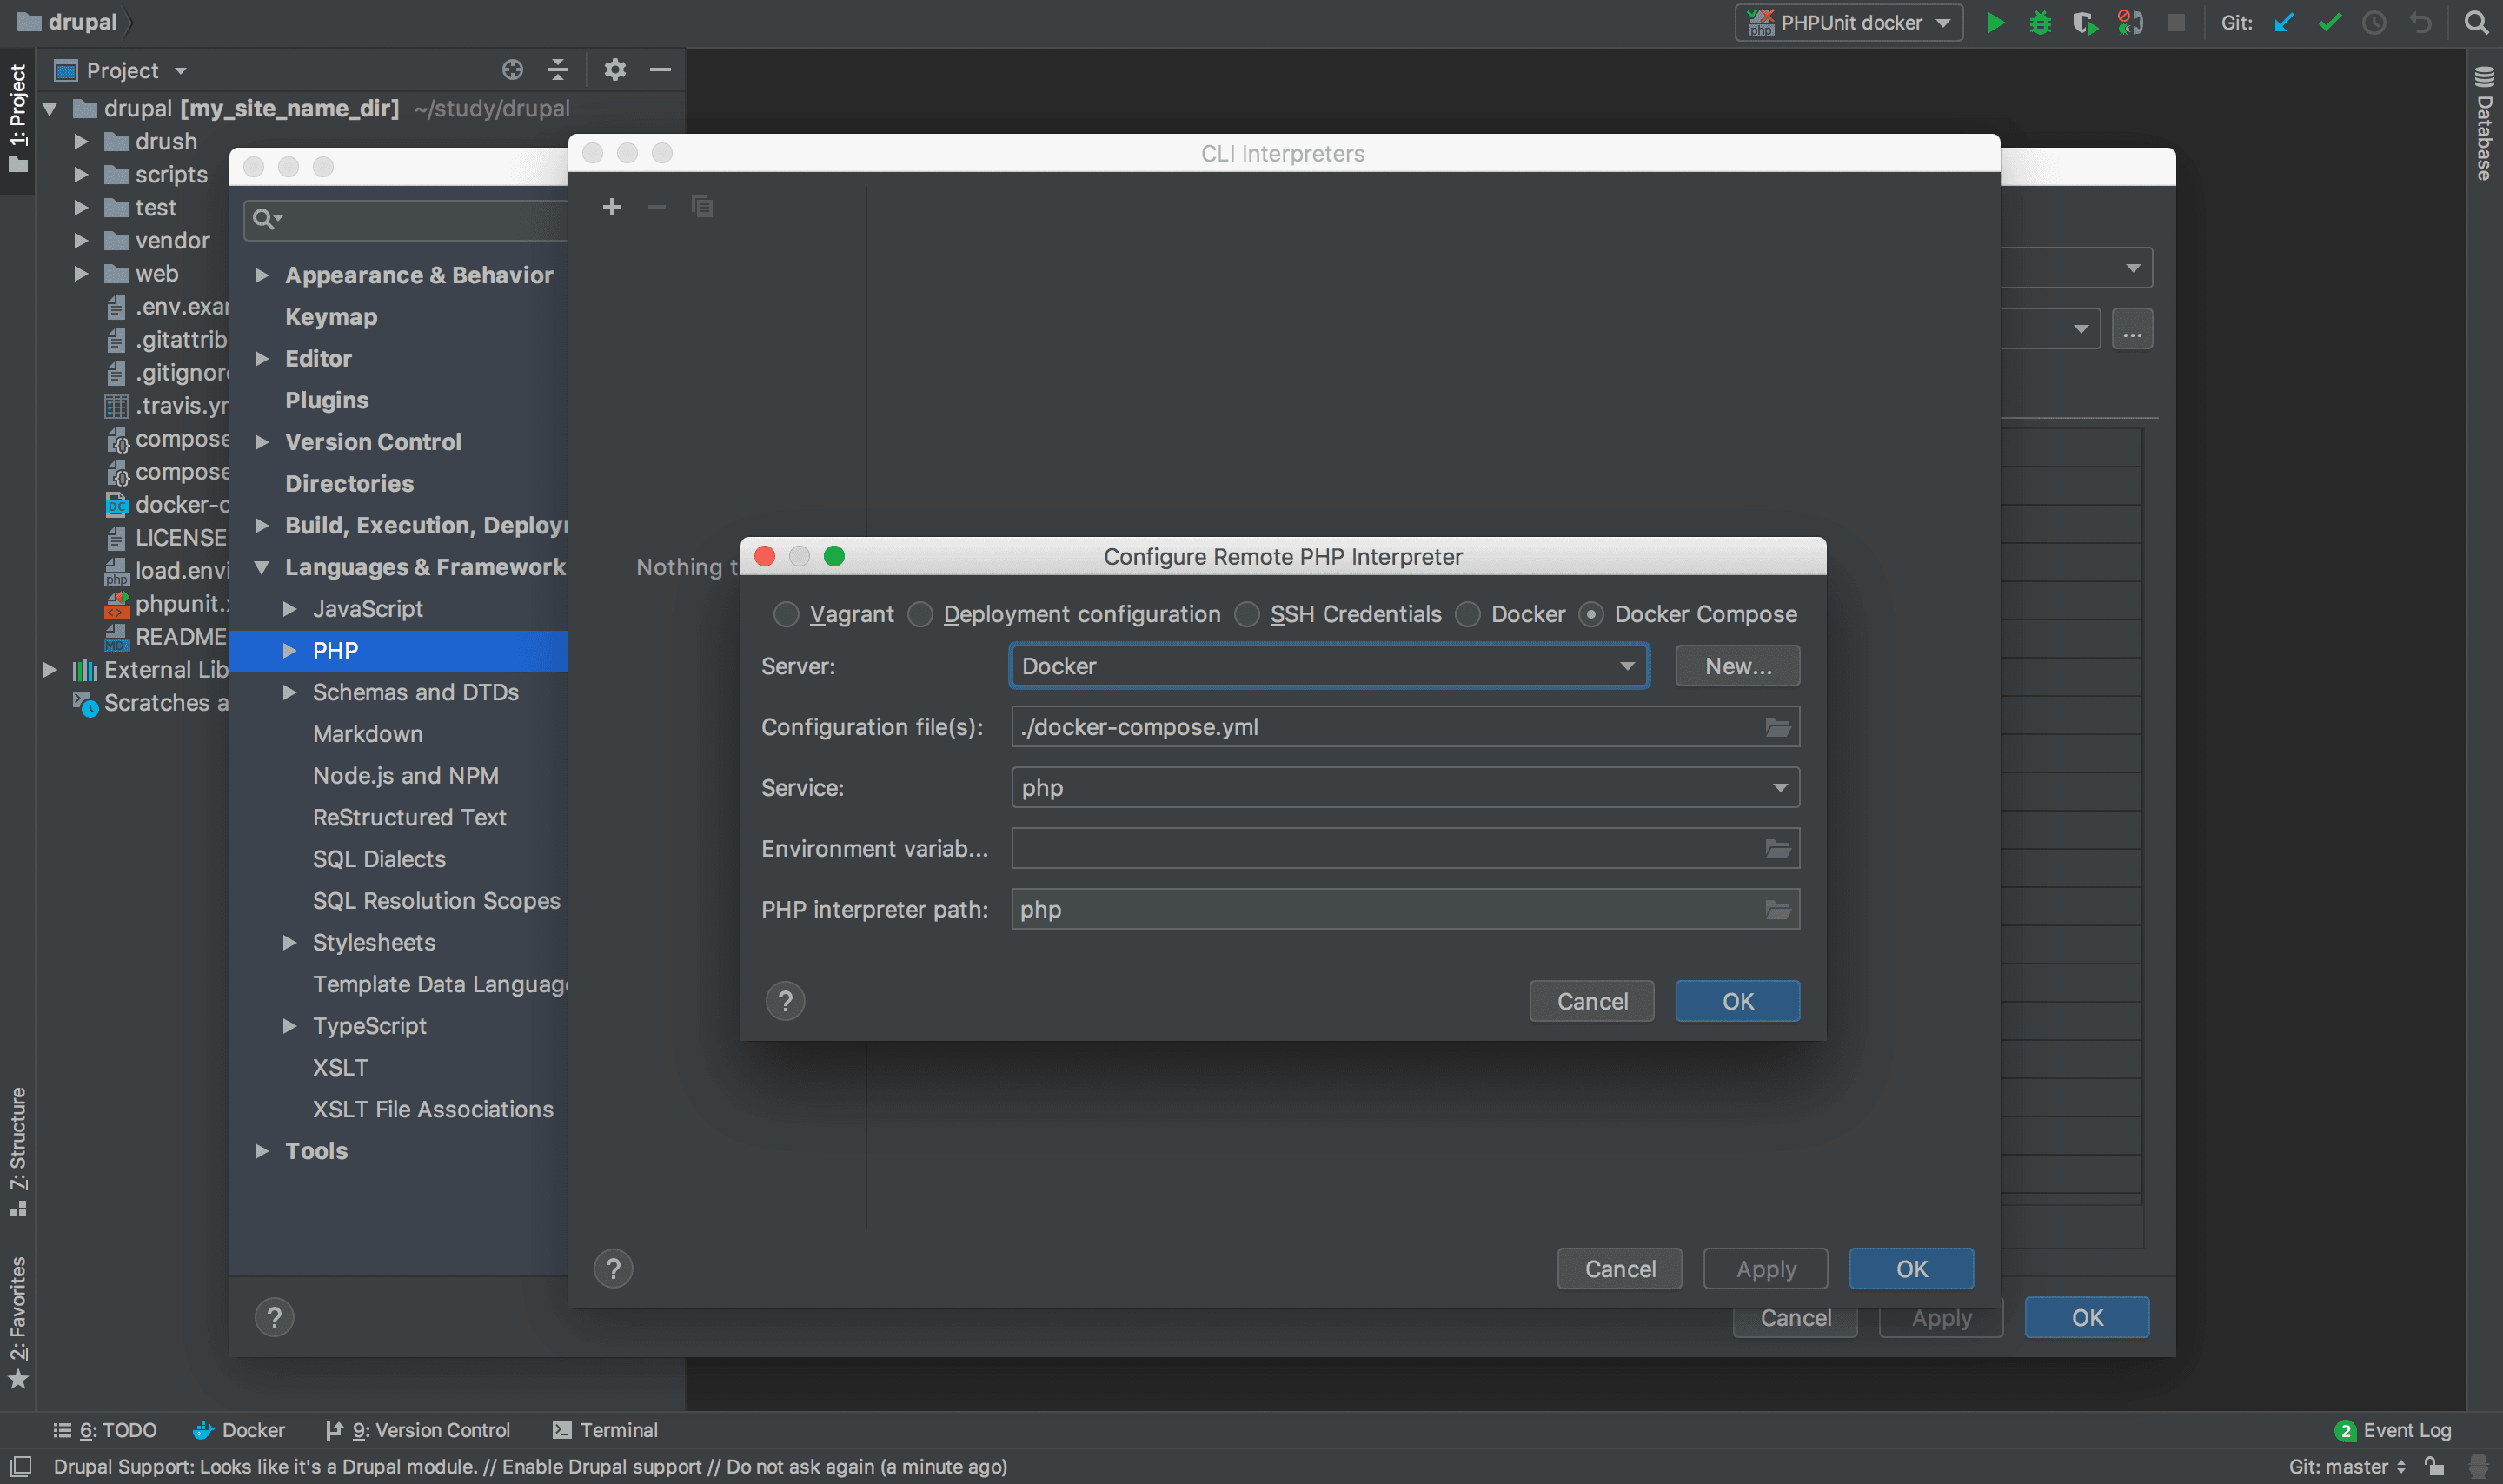Browse for the configuration file folder icon

click(x=1777, y=727)
